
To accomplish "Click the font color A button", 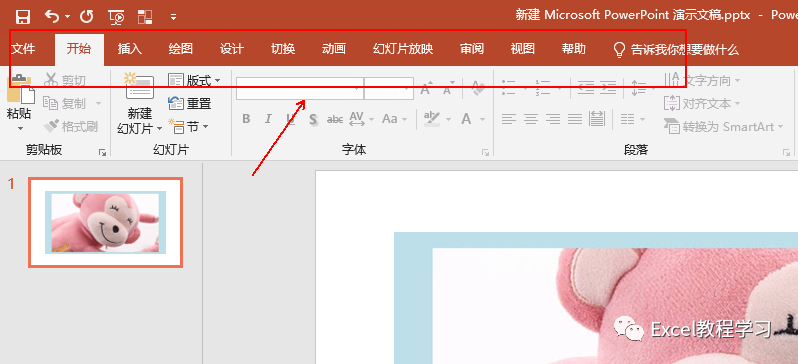I will 466,119.
